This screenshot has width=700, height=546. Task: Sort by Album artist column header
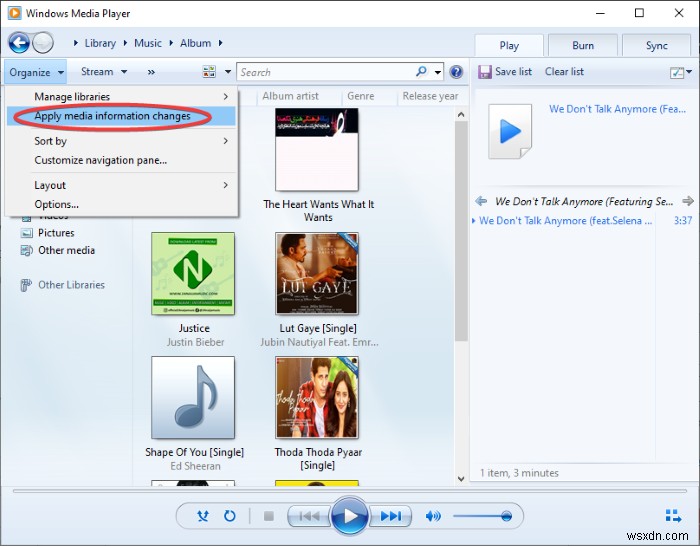290,96
